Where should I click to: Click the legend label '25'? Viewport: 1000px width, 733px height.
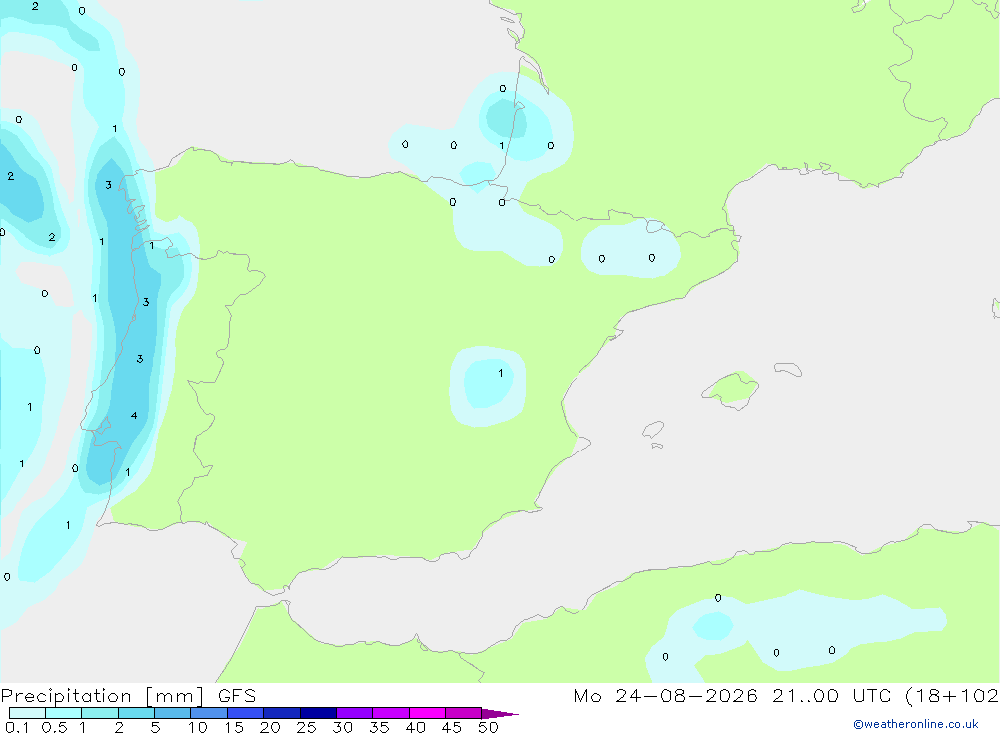(306, 727)
